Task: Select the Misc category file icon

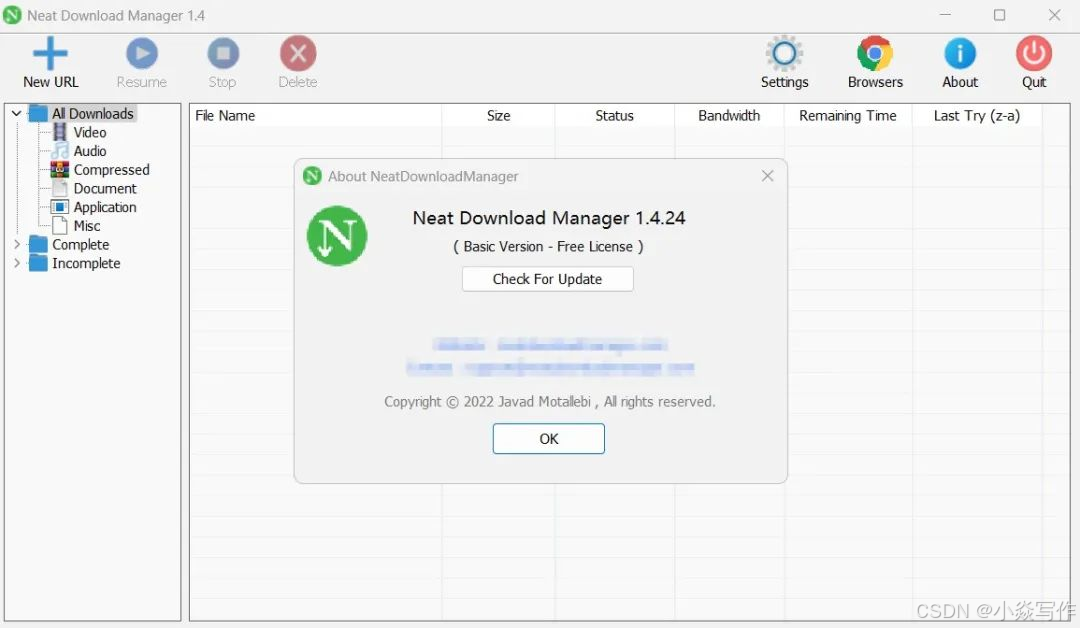Action: click(61, 225)
